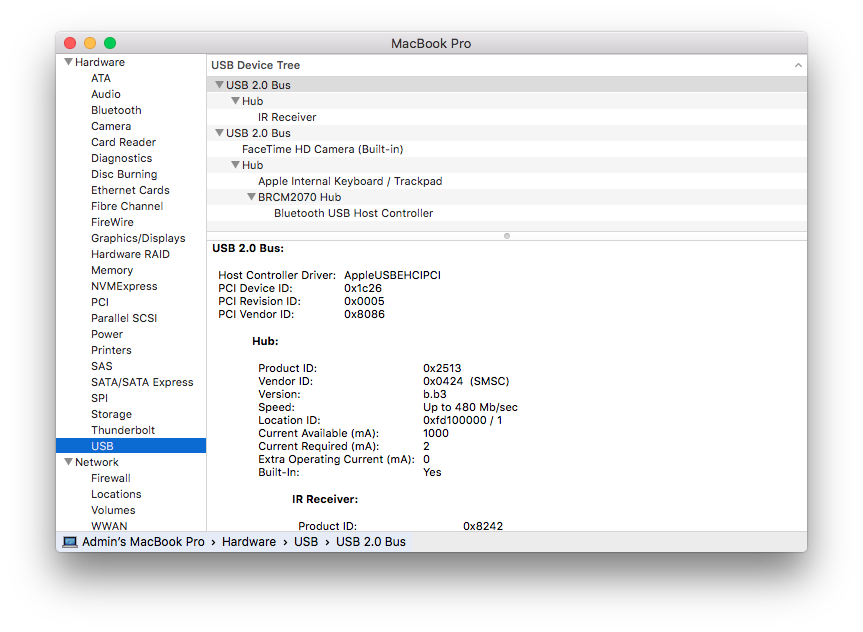The image size is (863, 632).
Task: Select PCI in the sidebar
Action: tap(100, 302)
